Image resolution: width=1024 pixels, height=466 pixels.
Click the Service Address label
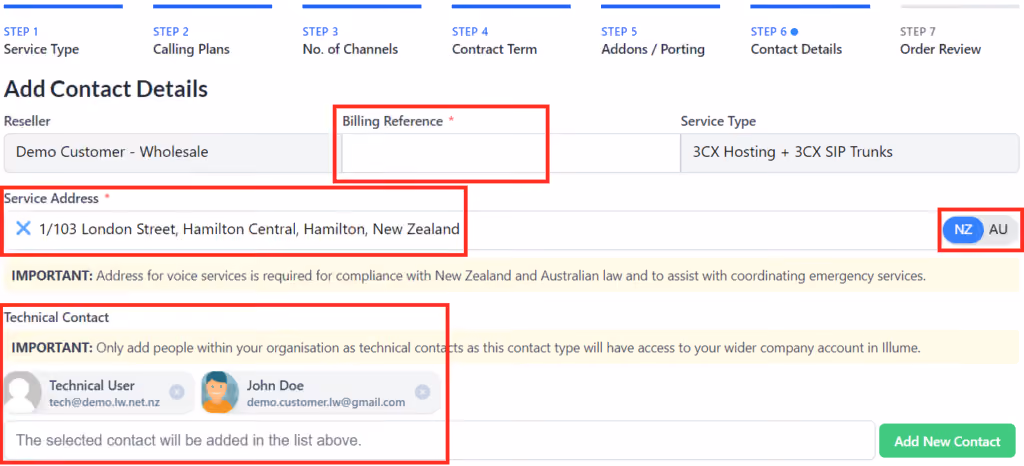(51, 198)
